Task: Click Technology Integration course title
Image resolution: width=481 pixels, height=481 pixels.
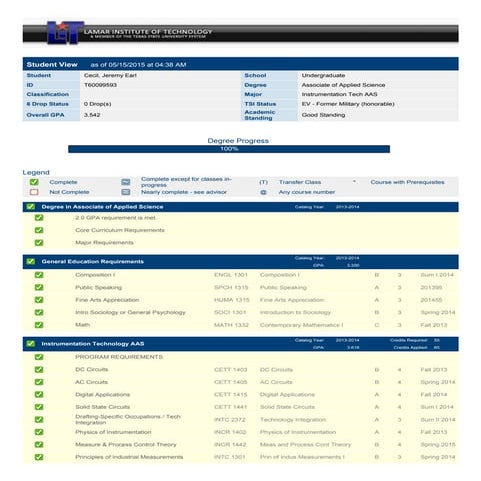Action: pyautogui.click(x=293, y=420)
